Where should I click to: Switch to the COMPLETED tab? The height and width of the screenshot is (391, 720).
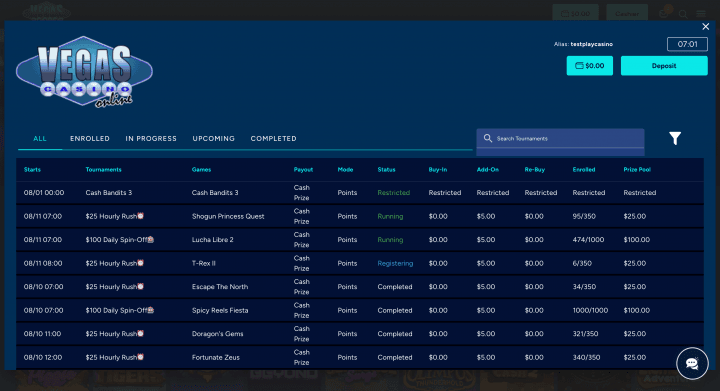[274, 139]
